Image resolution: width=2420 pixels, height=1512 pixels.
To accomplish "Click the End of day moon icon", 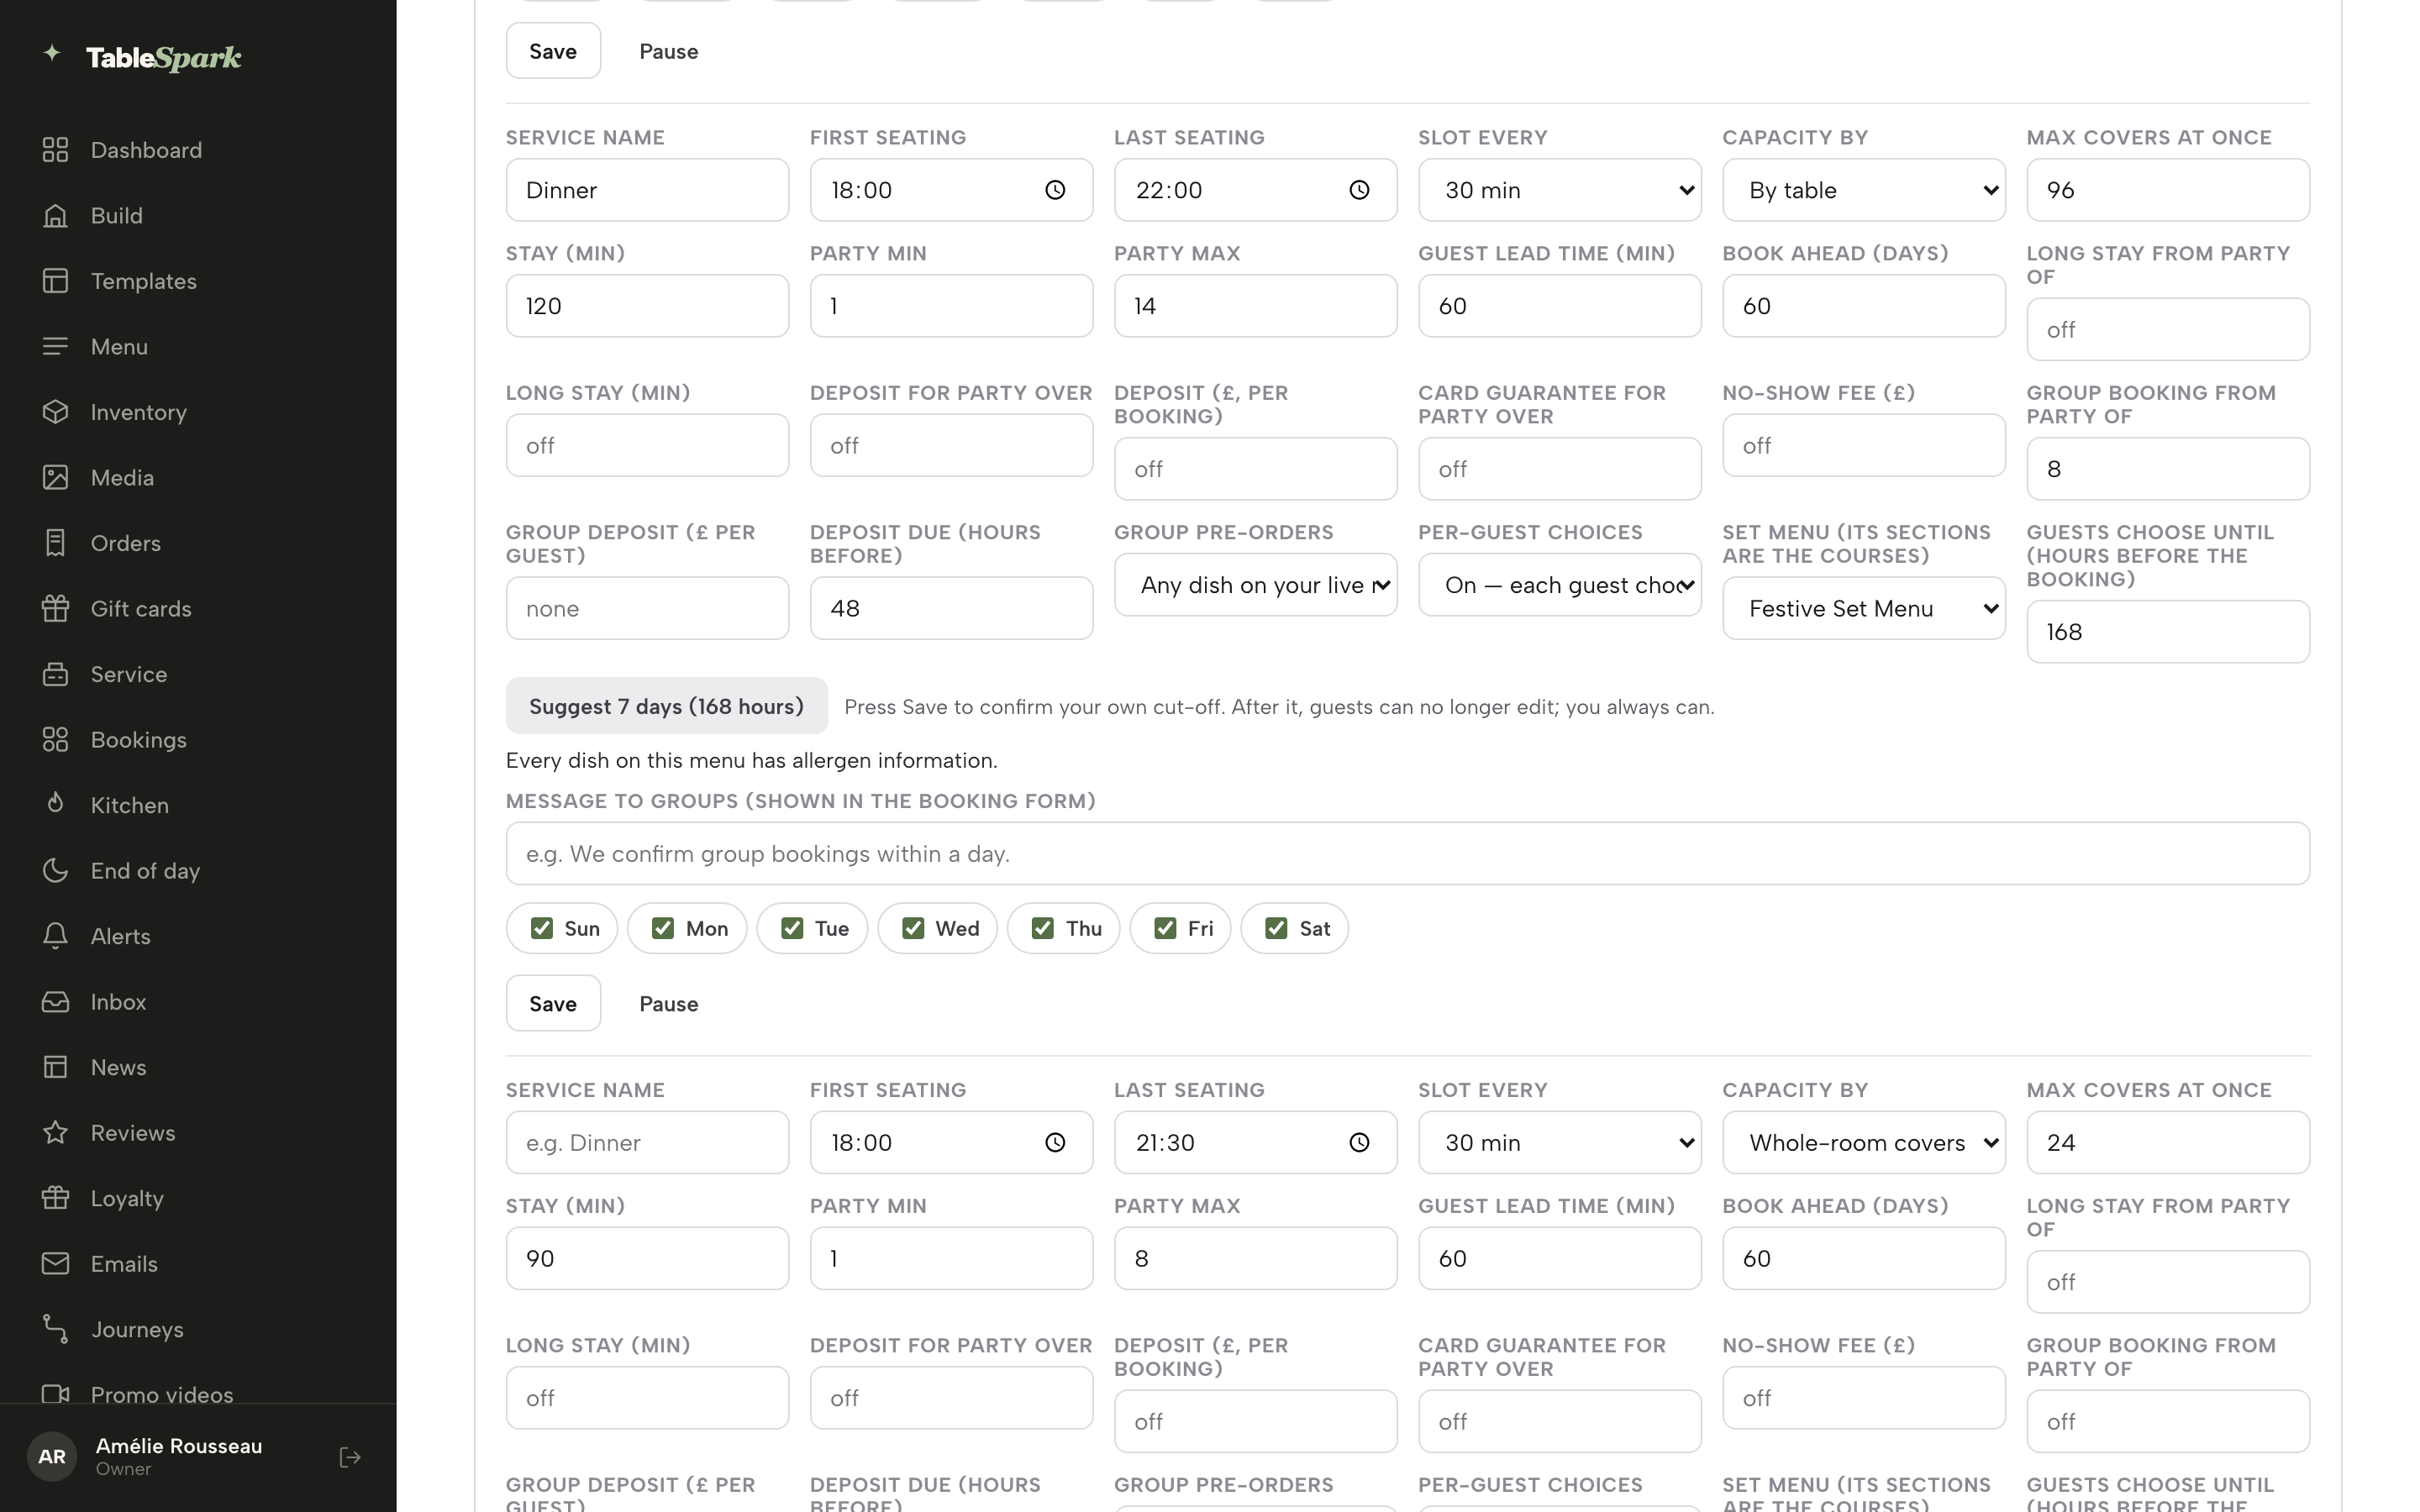I will [x=56, y=870].
